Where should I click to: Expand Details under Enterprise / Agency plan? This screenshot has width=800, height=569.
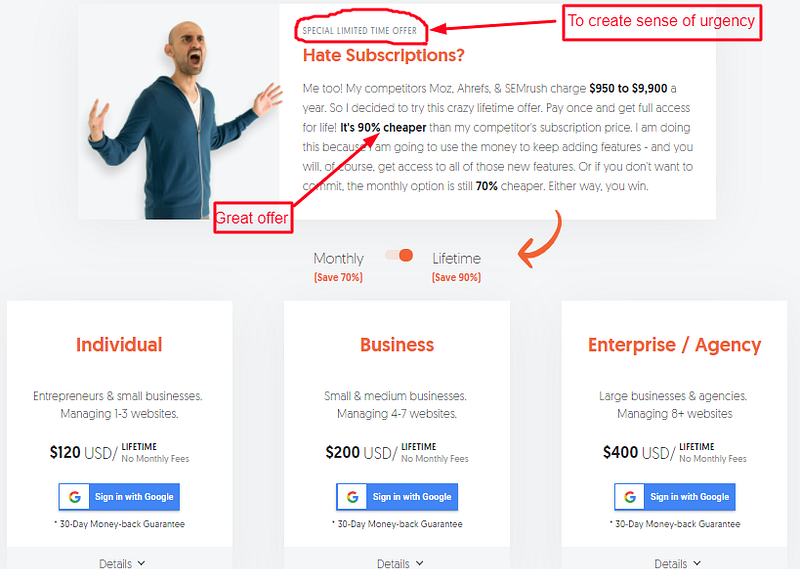tap(678, 563)
